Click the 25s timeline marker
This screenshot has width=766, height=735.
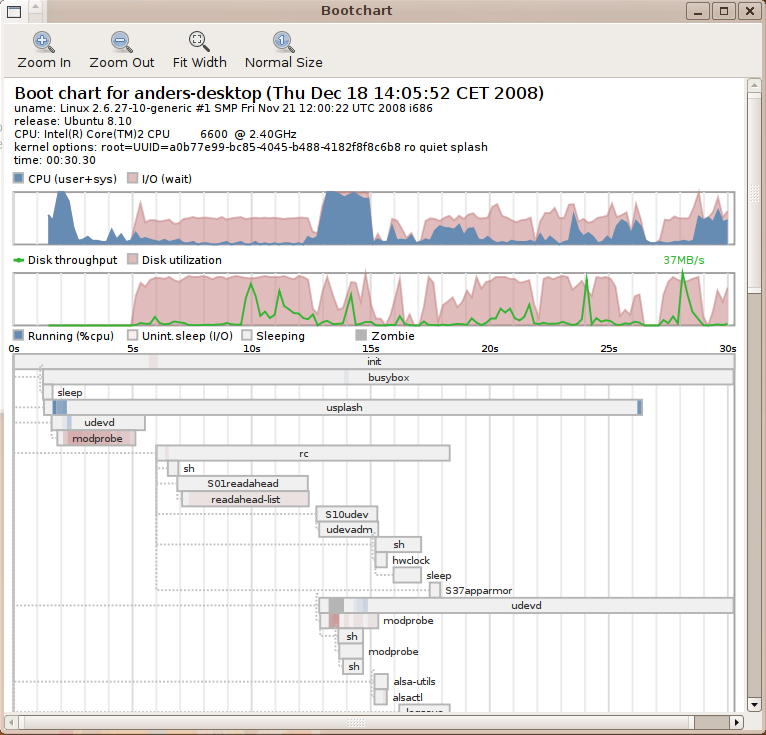(609, 348)
